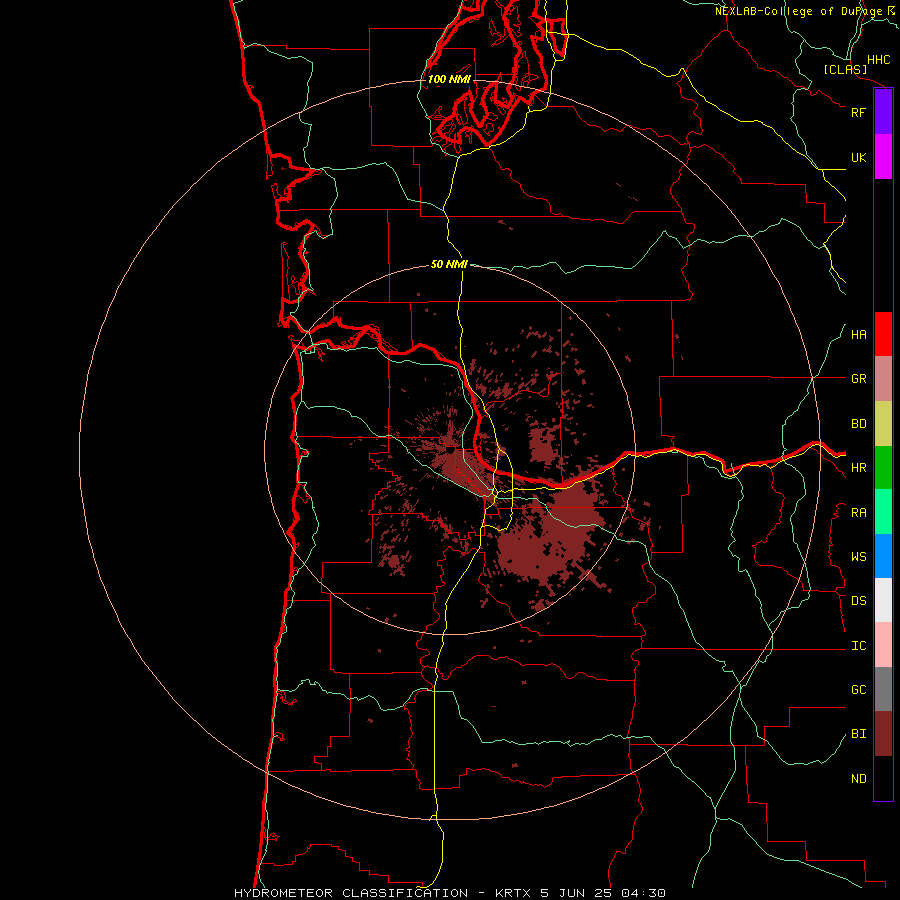
Task: Click the ND legend label
Action: coord(858,779)
